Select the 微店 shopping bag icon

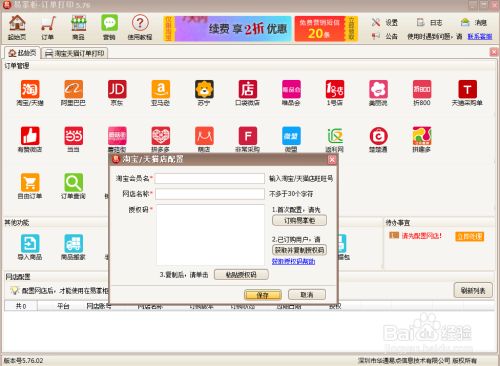204,140
